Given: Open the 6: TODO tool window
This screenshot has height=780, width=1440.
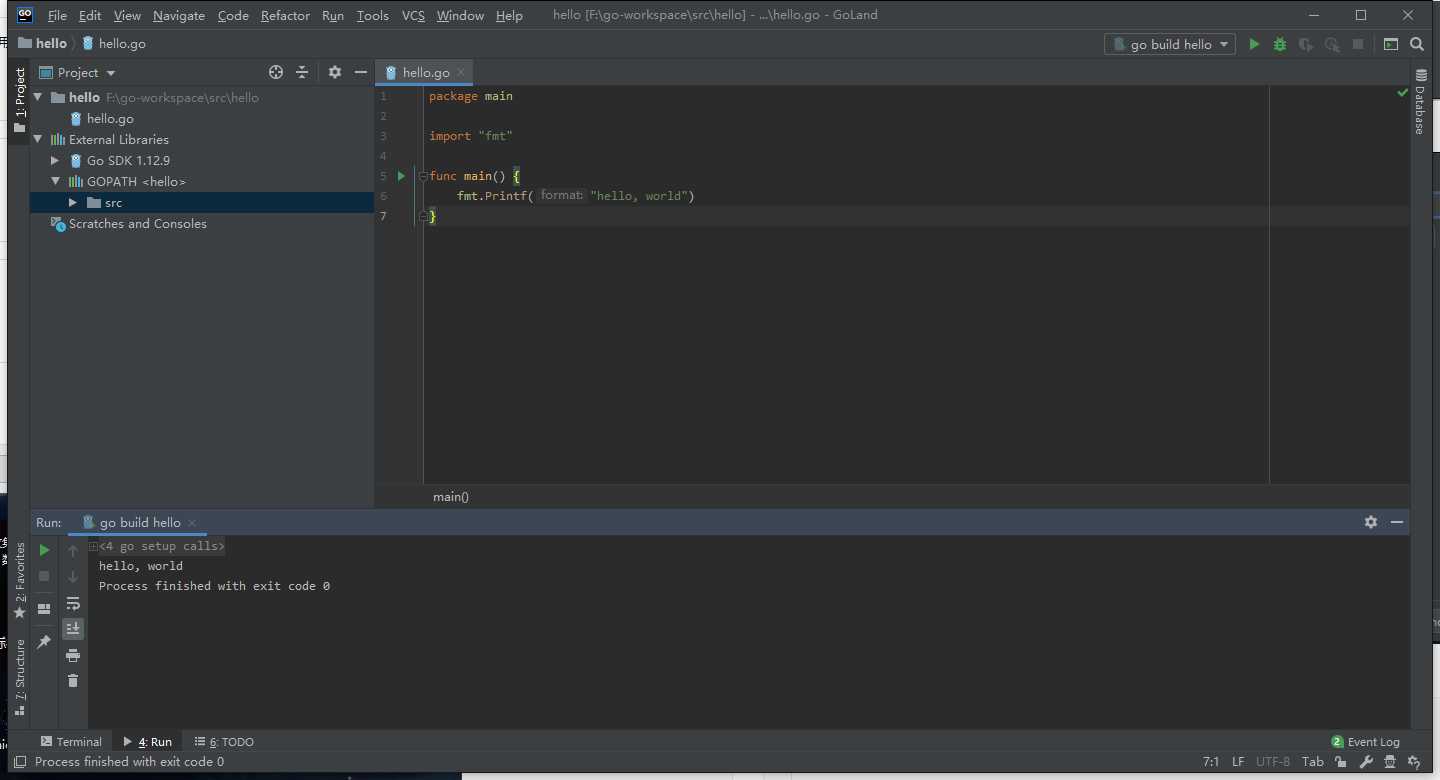Looking at the screenshot, I should 224,742.
